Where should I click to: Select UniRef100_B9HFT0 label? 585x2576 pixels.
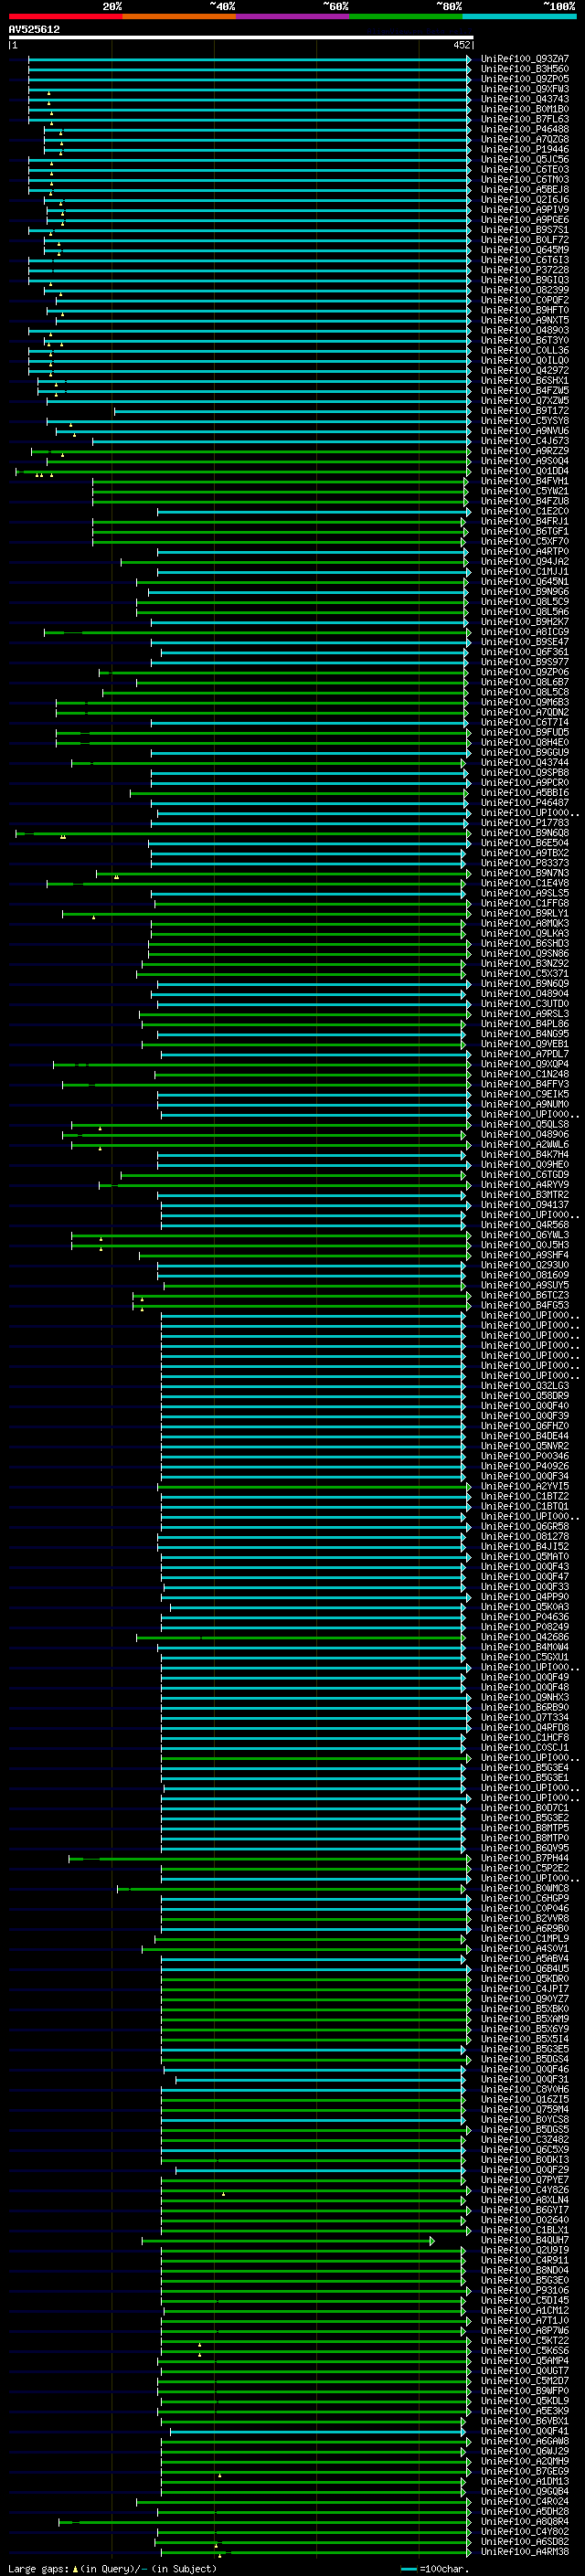coord(525,311)
